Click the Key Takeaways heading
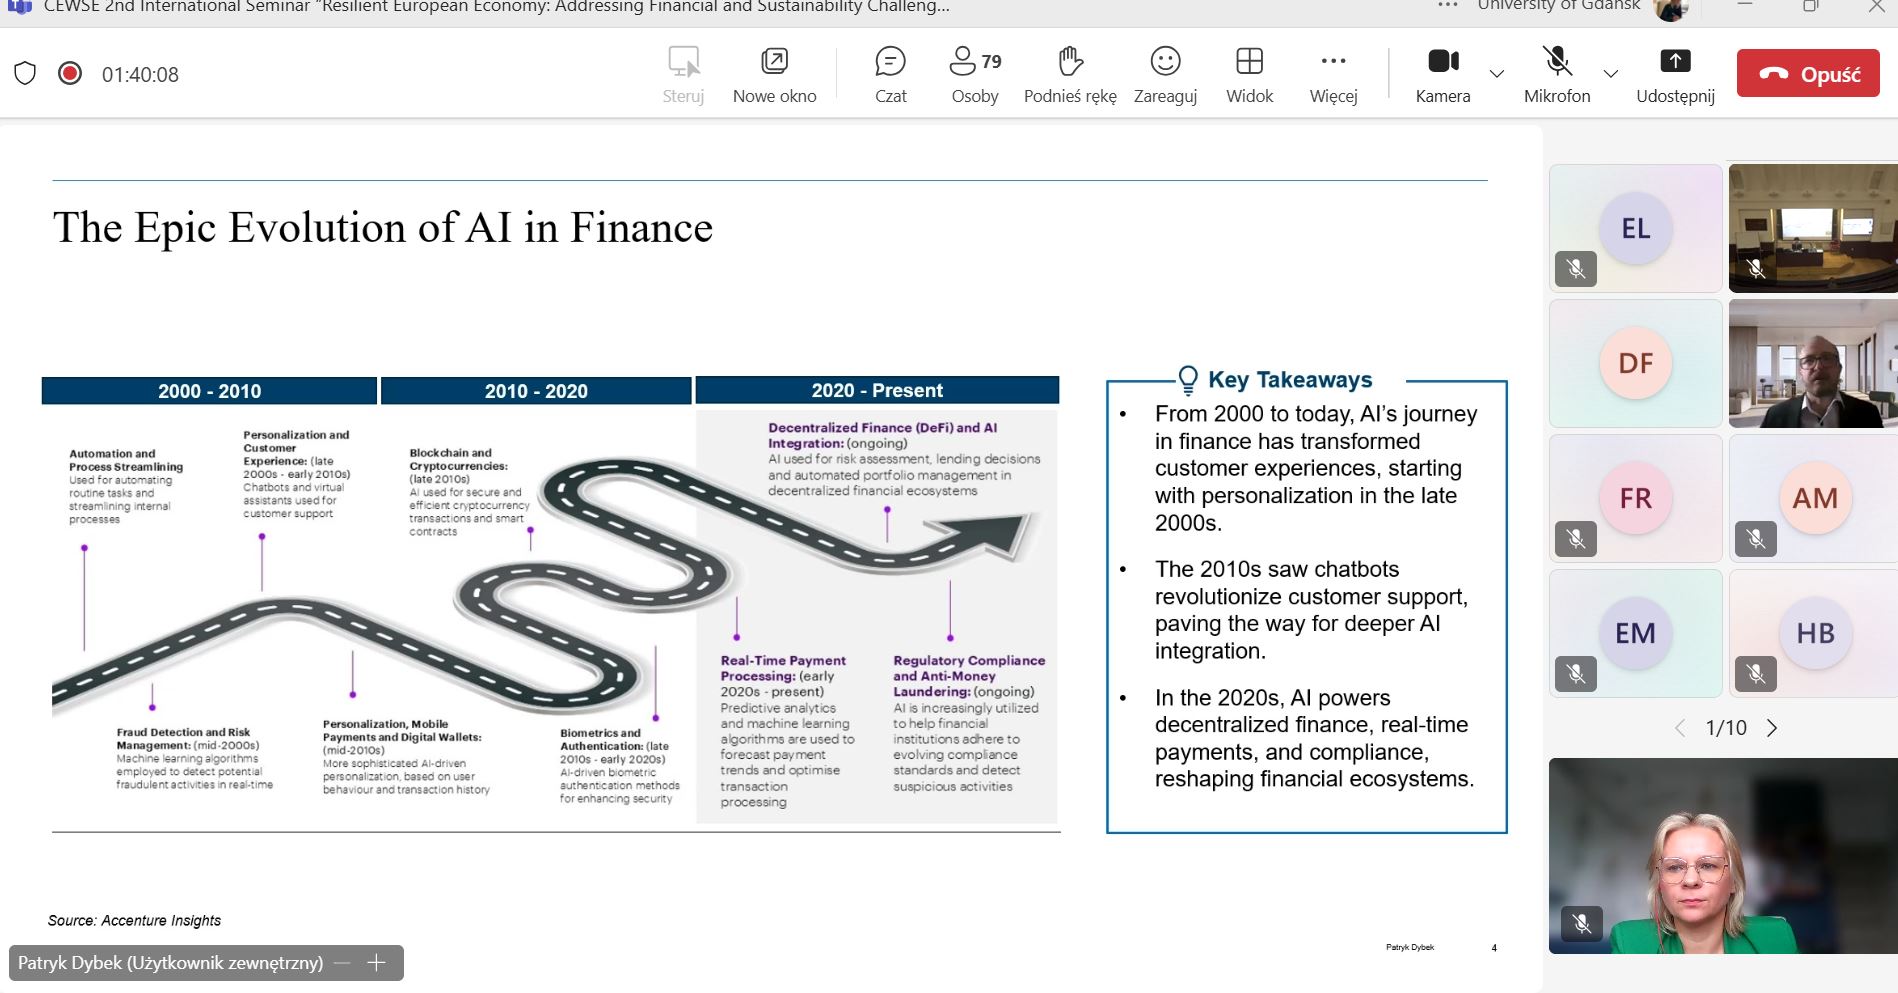1898x993 pixels. pyautogui.click(x=1290, y=380)
